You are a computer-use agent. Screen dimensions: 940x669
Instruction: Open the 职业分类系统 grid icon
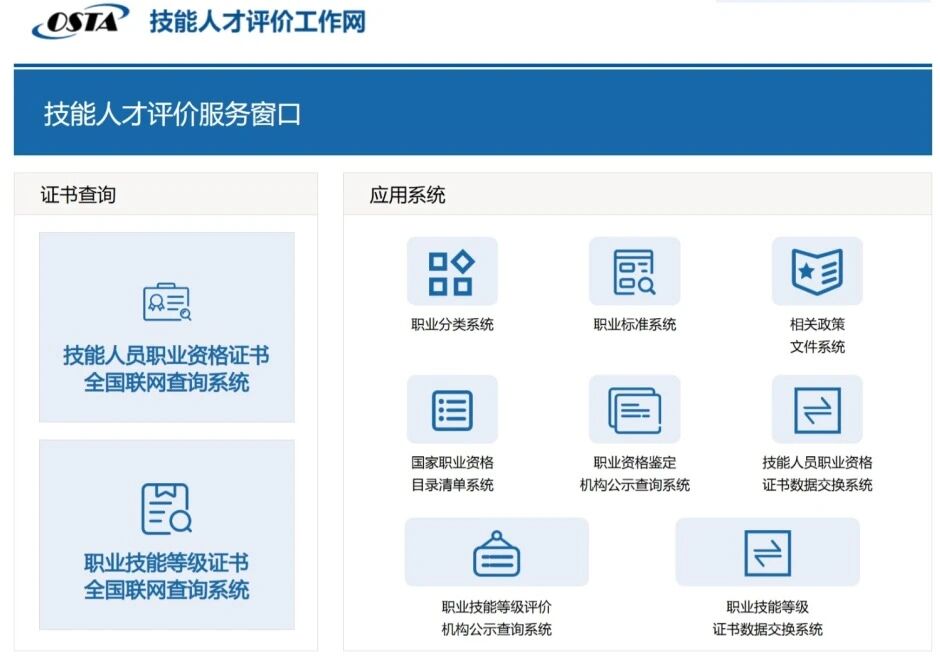(453, 270)
